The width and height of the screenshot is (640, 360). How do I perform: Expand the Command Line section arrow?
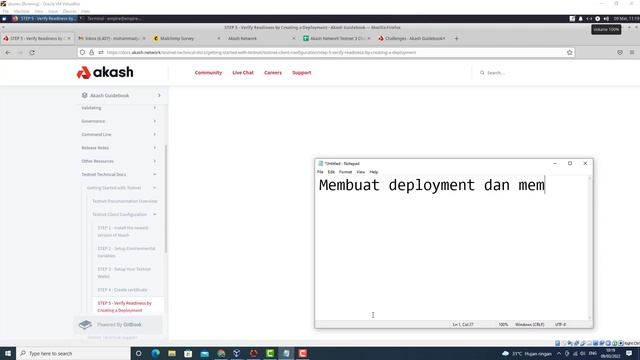pyautogui.click(x=155, y=134)
